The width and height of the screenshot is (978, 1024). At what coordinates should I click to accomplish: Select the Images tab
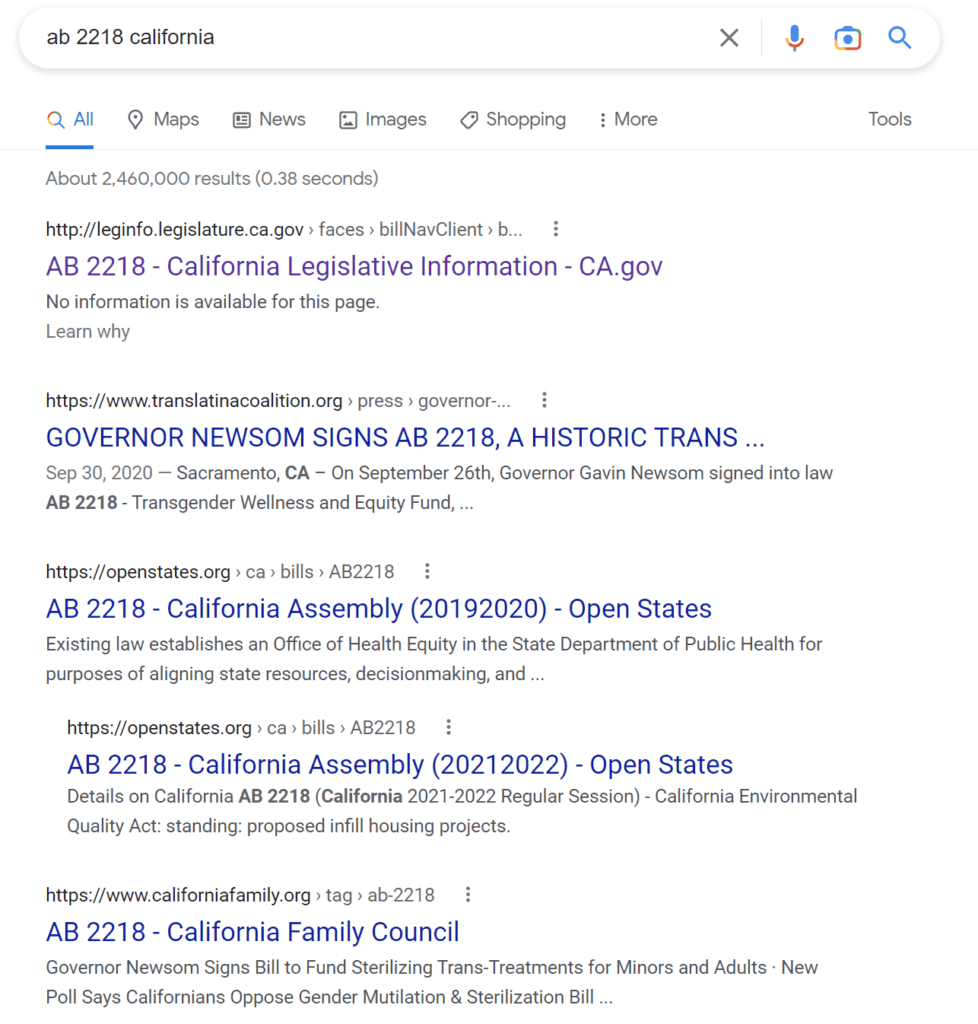pyautogui.click(x=383, y=120)
